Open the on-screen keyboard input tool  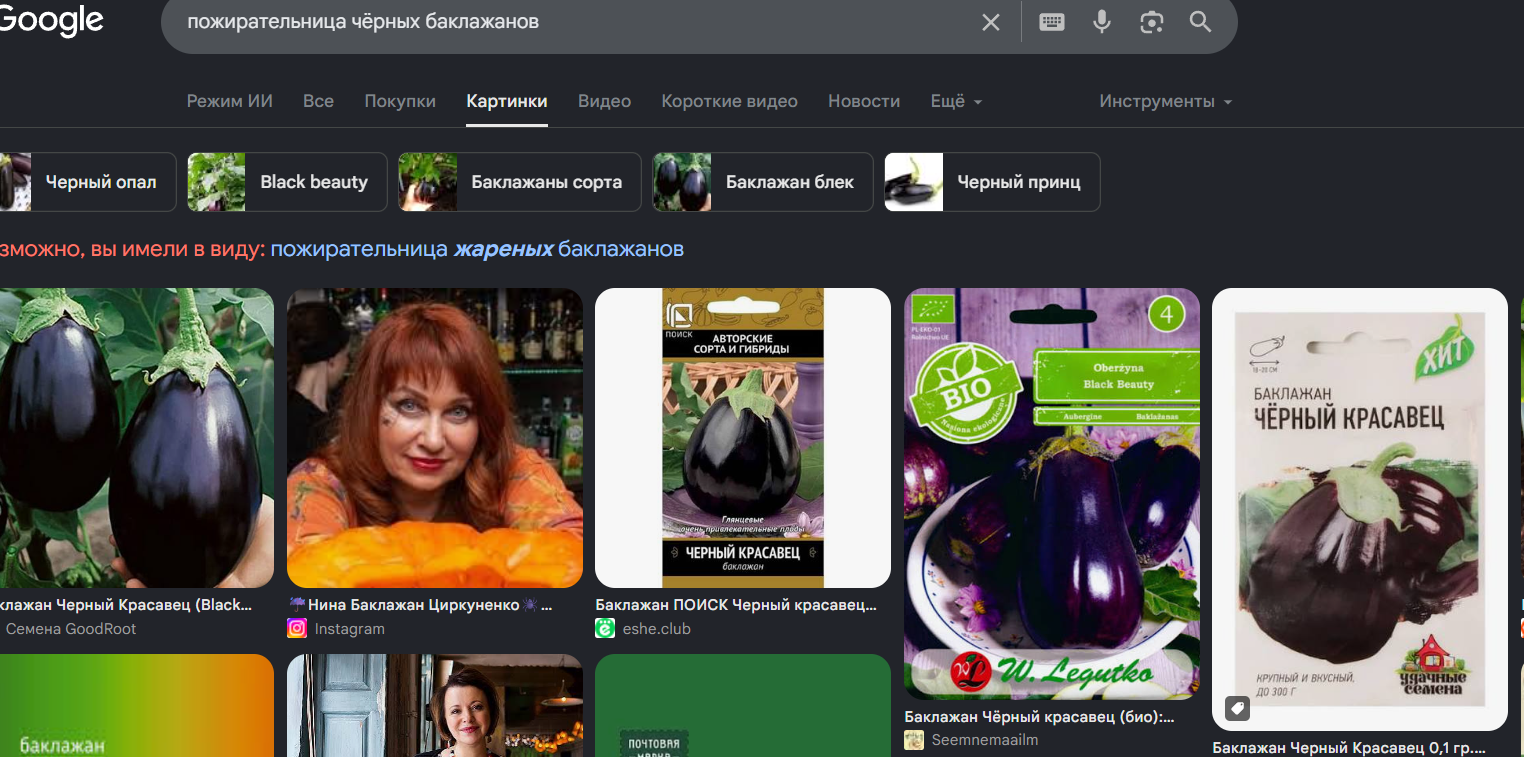click(1052, 22)
